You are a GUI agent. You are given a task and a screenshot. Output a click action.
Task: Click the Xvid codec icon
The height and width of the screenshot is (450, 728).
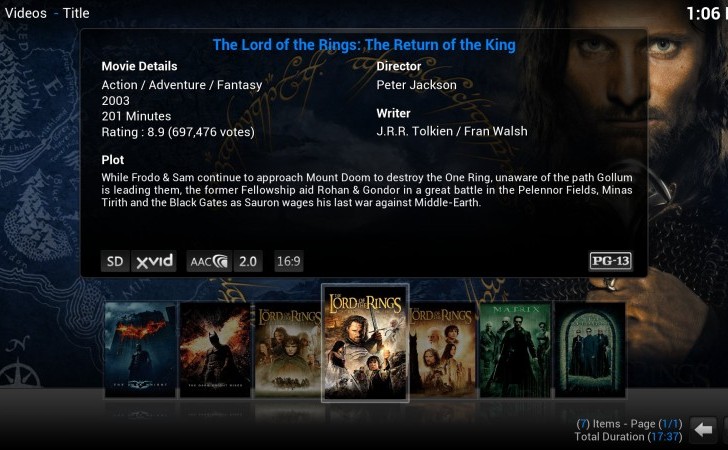(x=154, y=261)
